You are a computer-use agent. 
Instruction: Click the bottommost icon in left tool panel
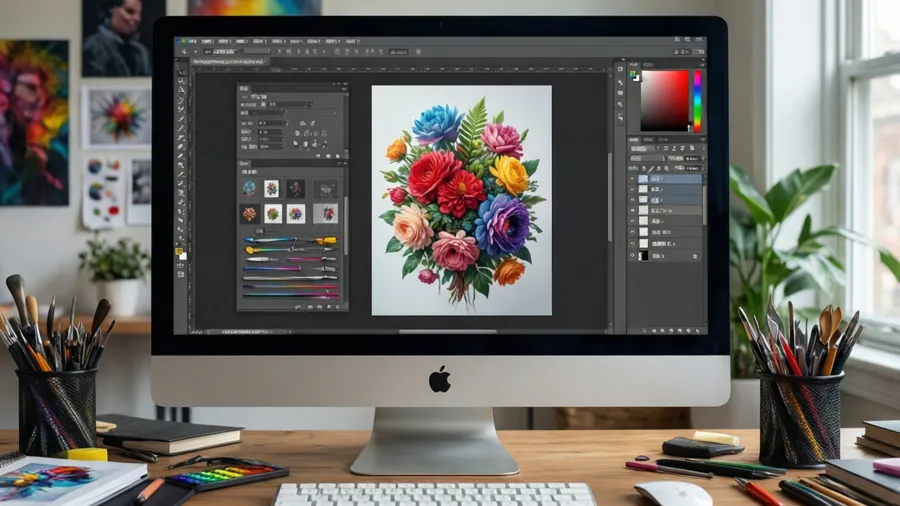point(181,275)
